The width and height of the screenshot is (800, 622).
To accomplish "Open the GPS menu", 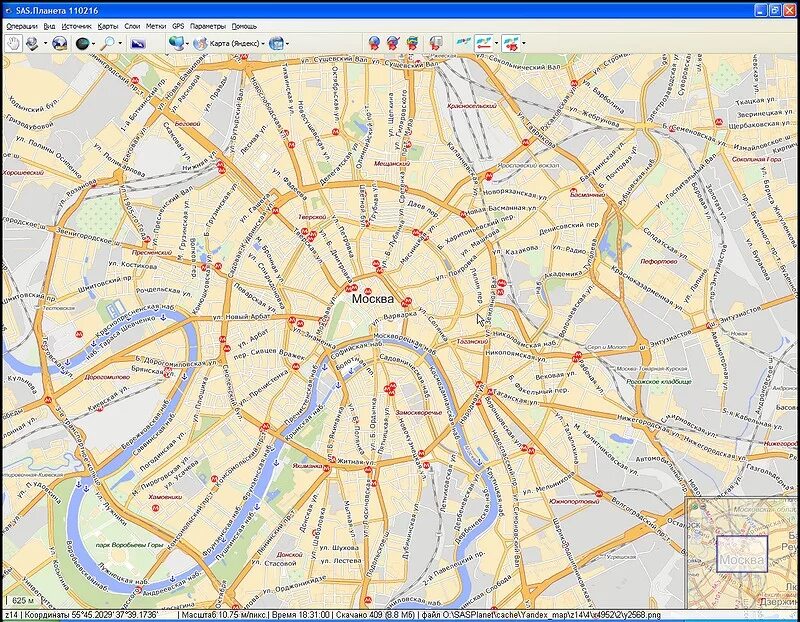I will coord(178,26).
